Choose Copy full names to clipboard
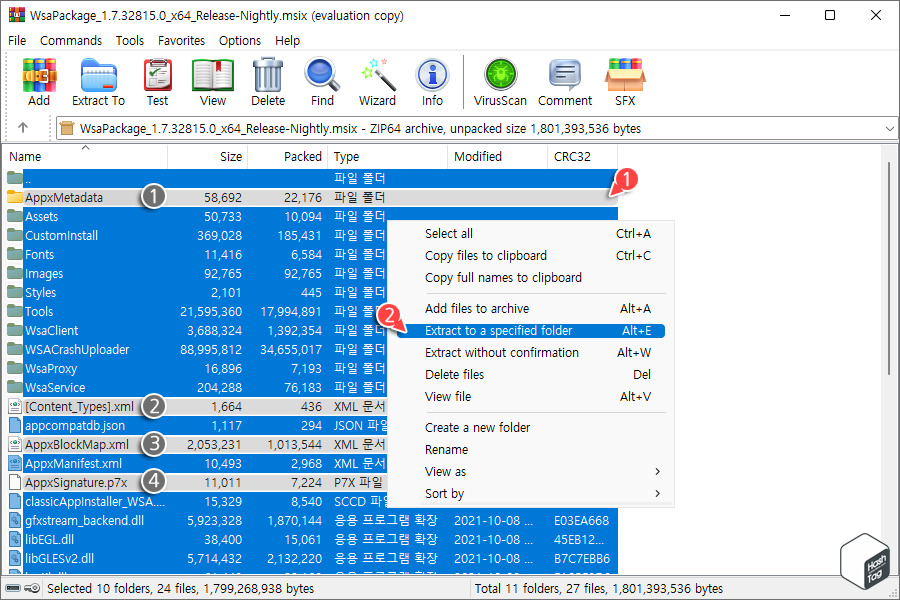 click(531, 277)
